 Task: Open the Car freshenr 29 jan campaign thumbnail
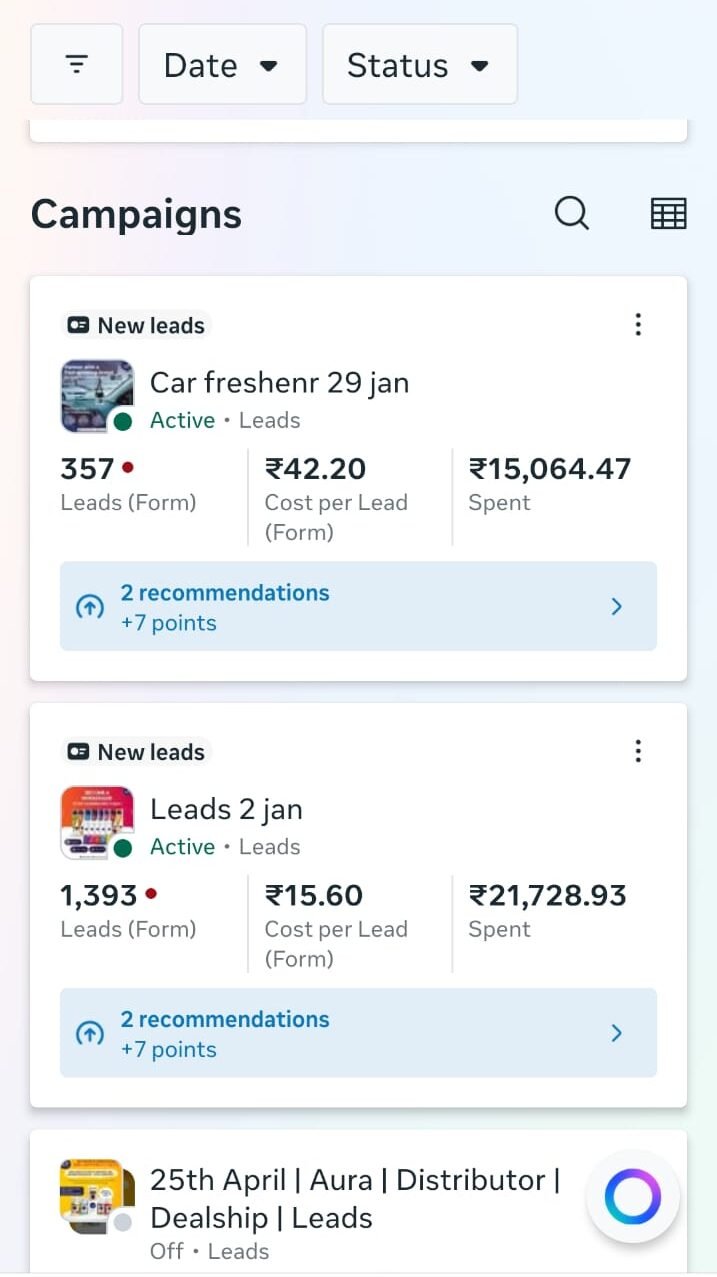96,396
